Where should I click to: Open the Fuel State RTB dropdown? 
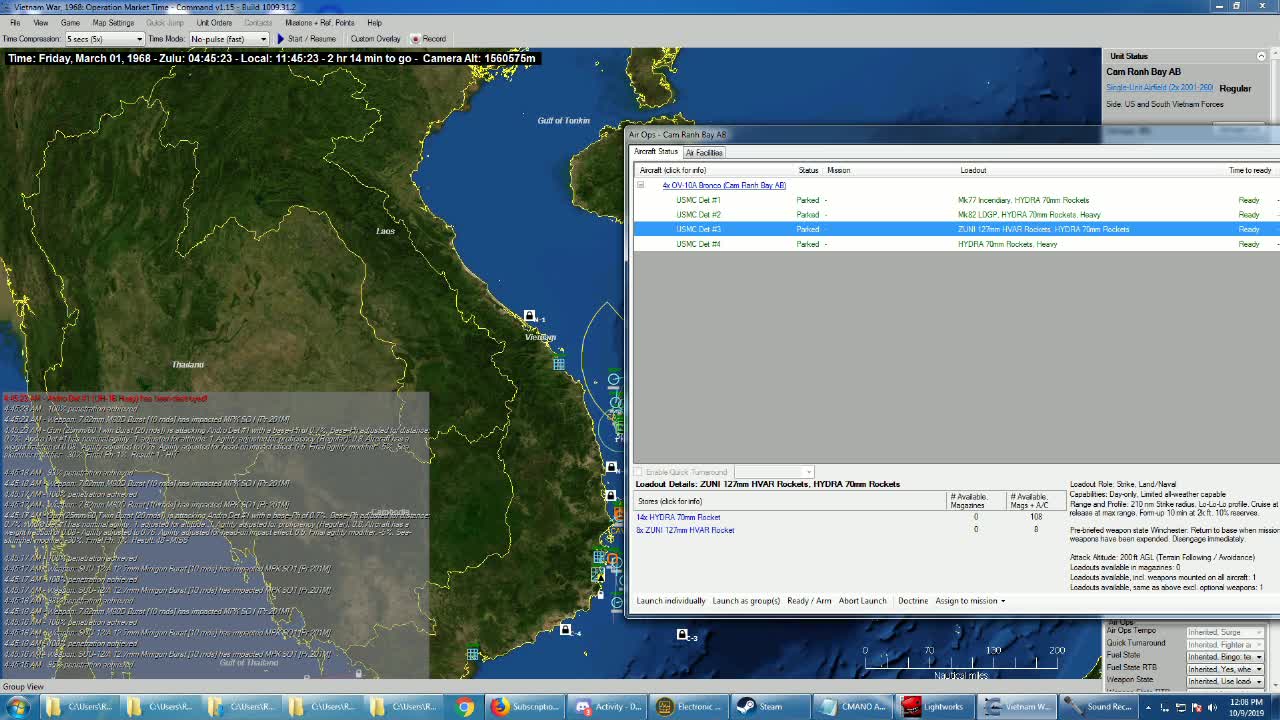pyautogui.click(x=1225, y=669)
